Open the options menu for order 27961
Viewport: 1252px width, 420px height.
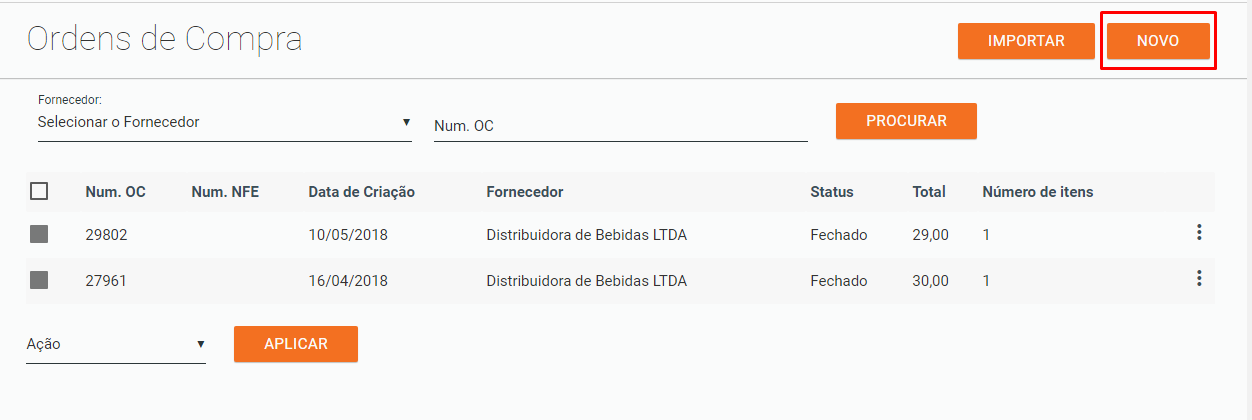(1199, 279)
